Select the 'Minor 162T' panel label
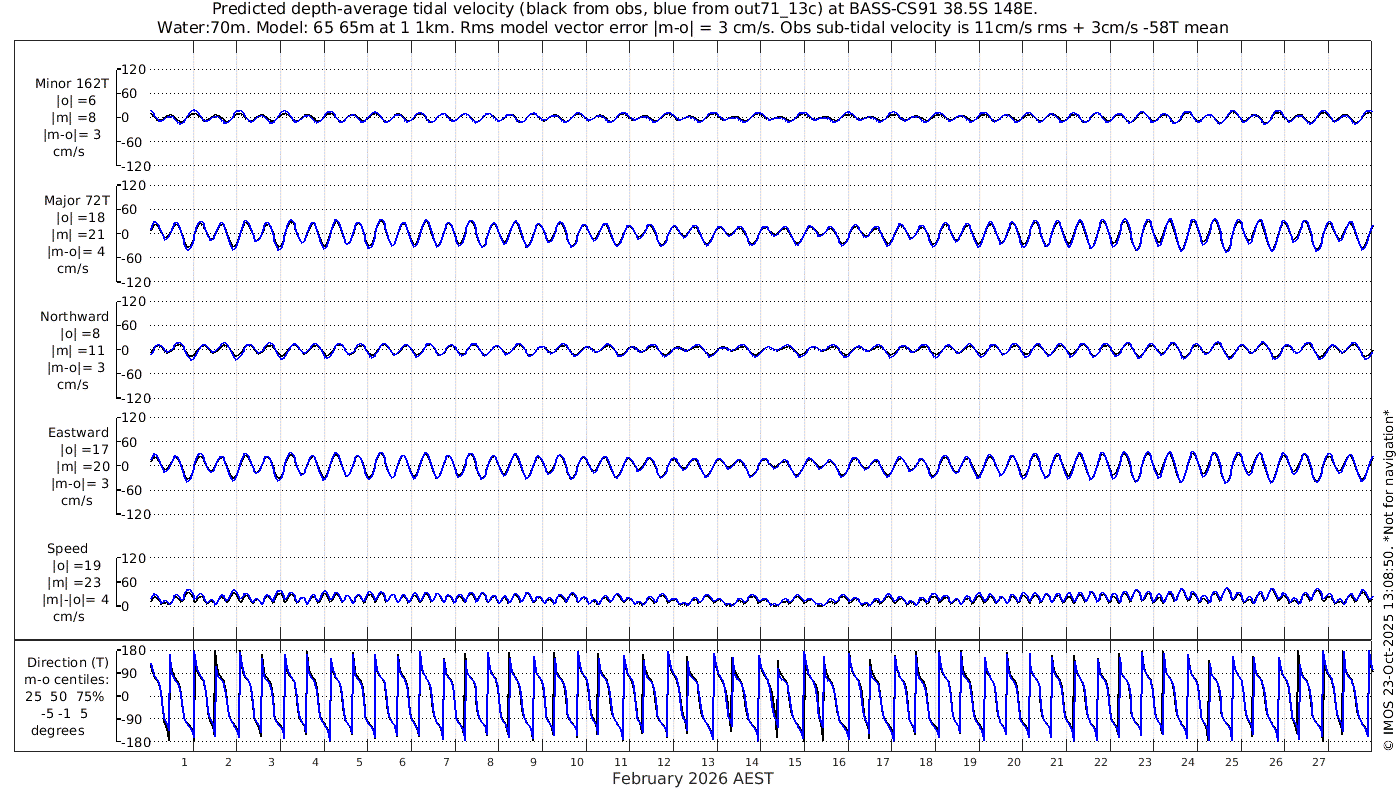The width and height of the screenshot is (1400, 800). tap(72, 83)
